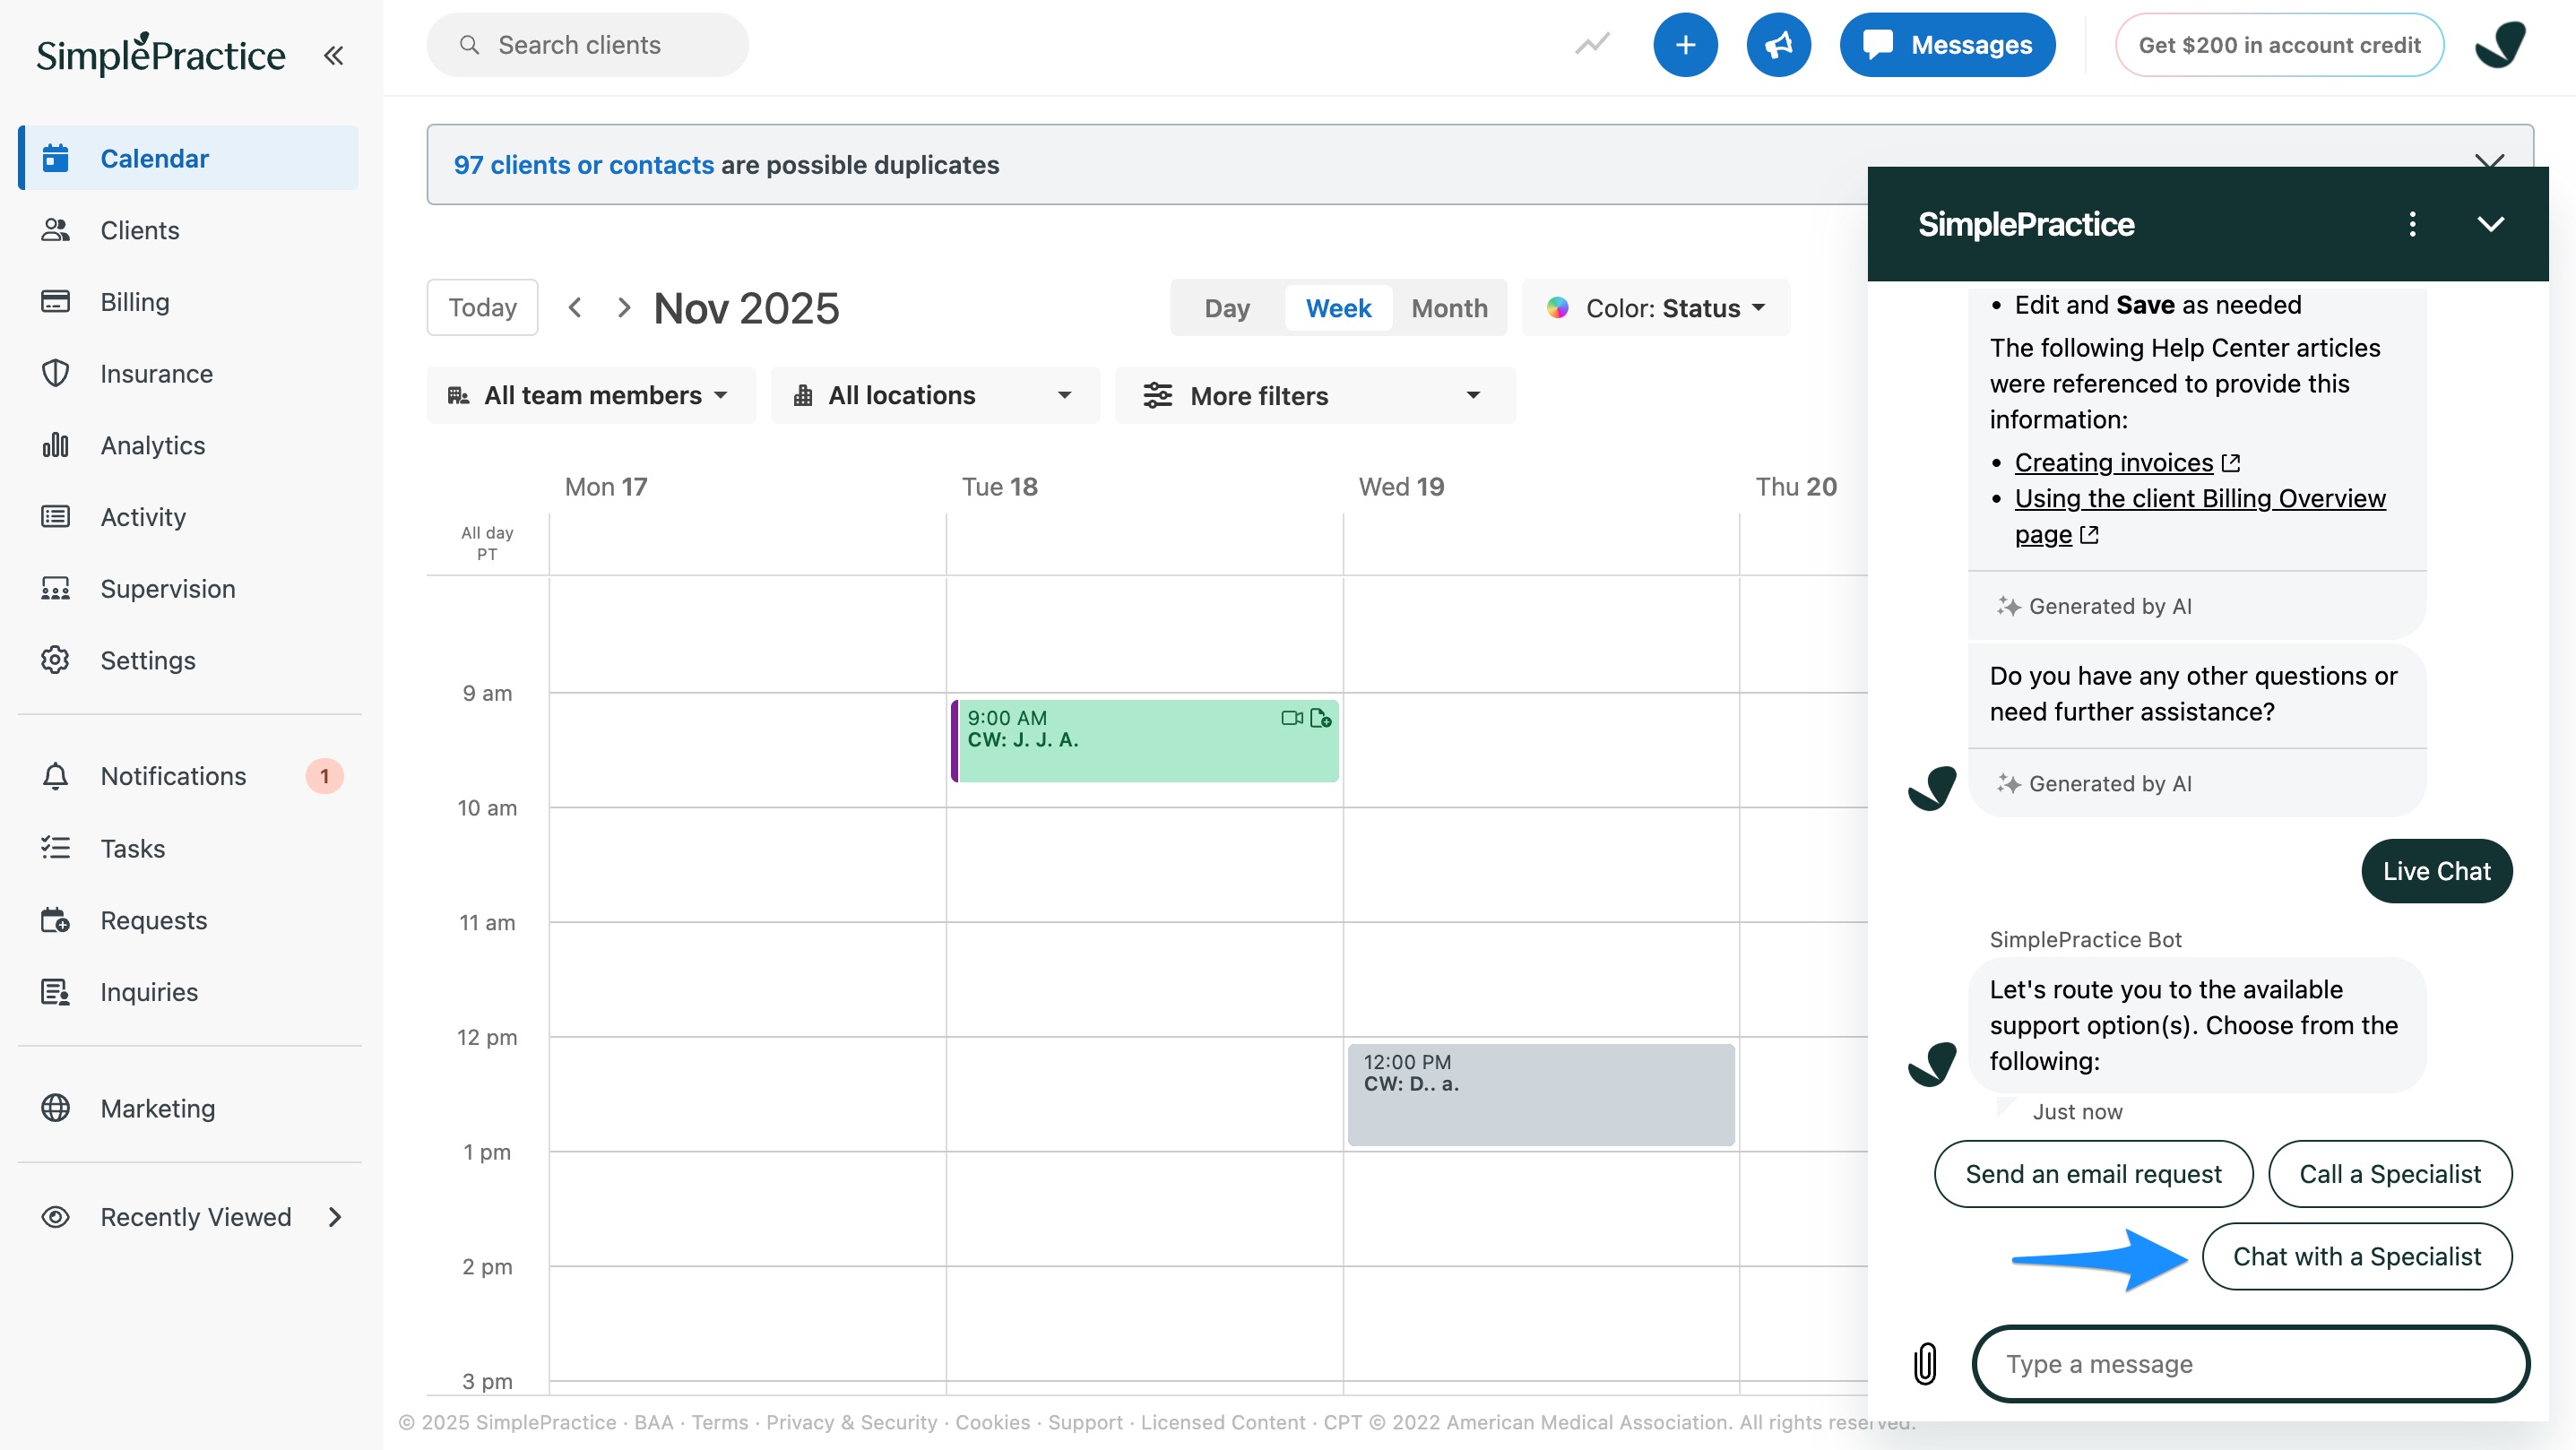This screenshot has height=1450, width=2576.
Task: Open the Creating invoices help link
Action: pos(2113,462)
